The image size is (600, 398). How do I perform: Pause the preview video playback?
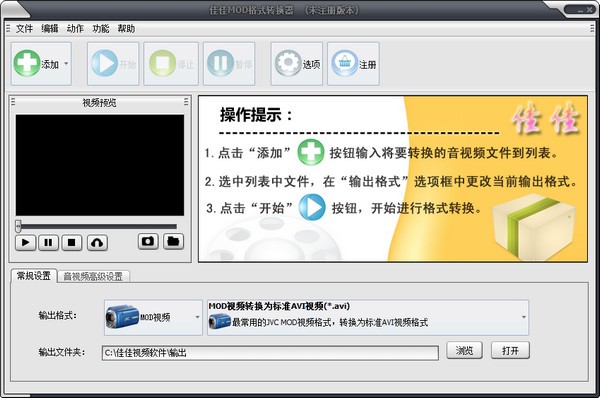click(x=49, y=243)
